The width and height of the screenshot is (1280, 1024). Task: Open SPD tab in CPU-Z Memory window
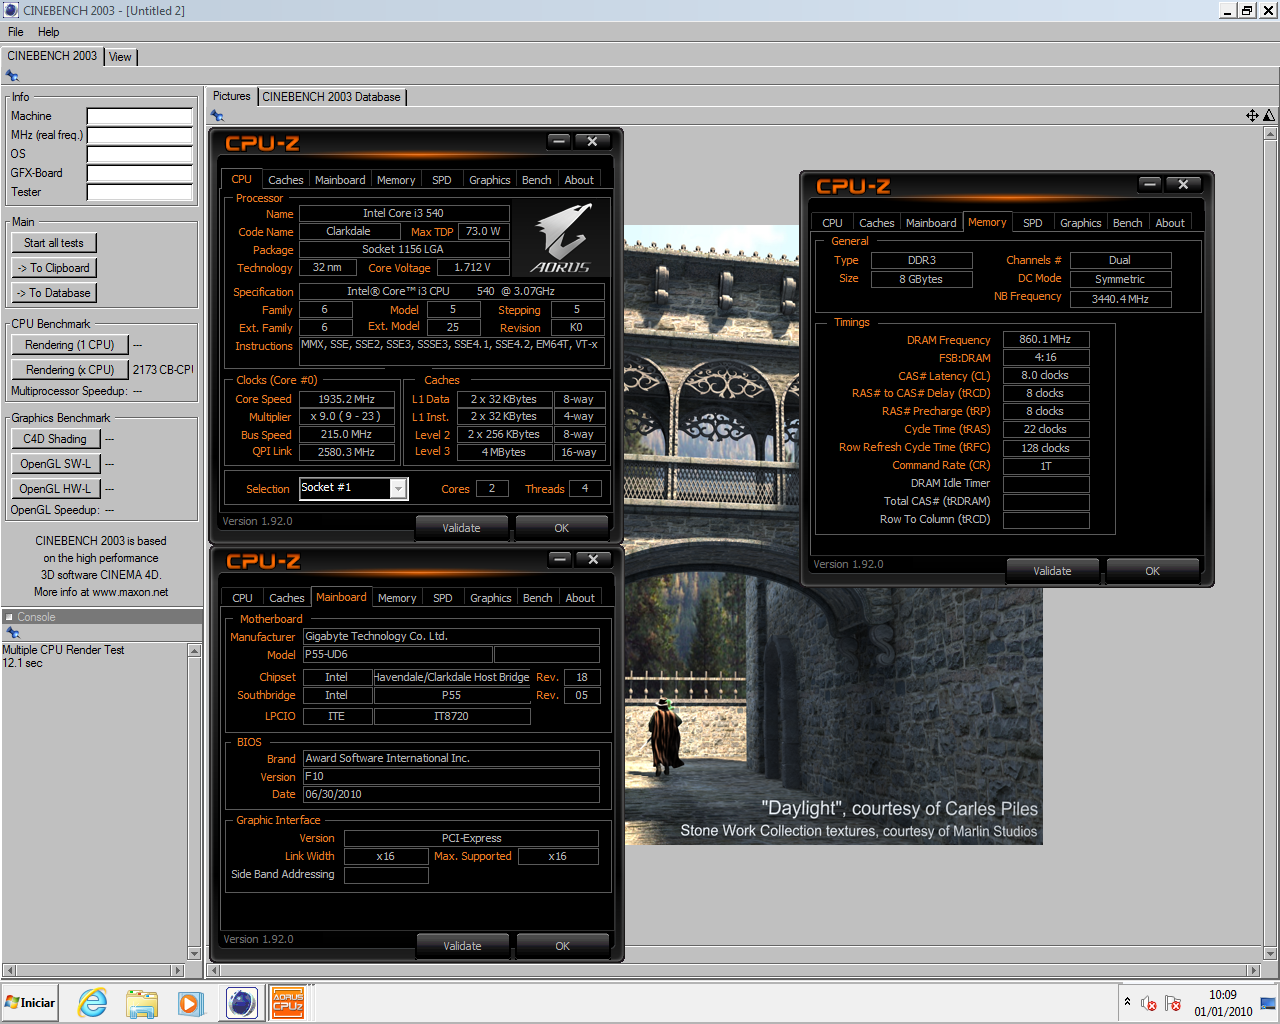[x=1033, y=223]
